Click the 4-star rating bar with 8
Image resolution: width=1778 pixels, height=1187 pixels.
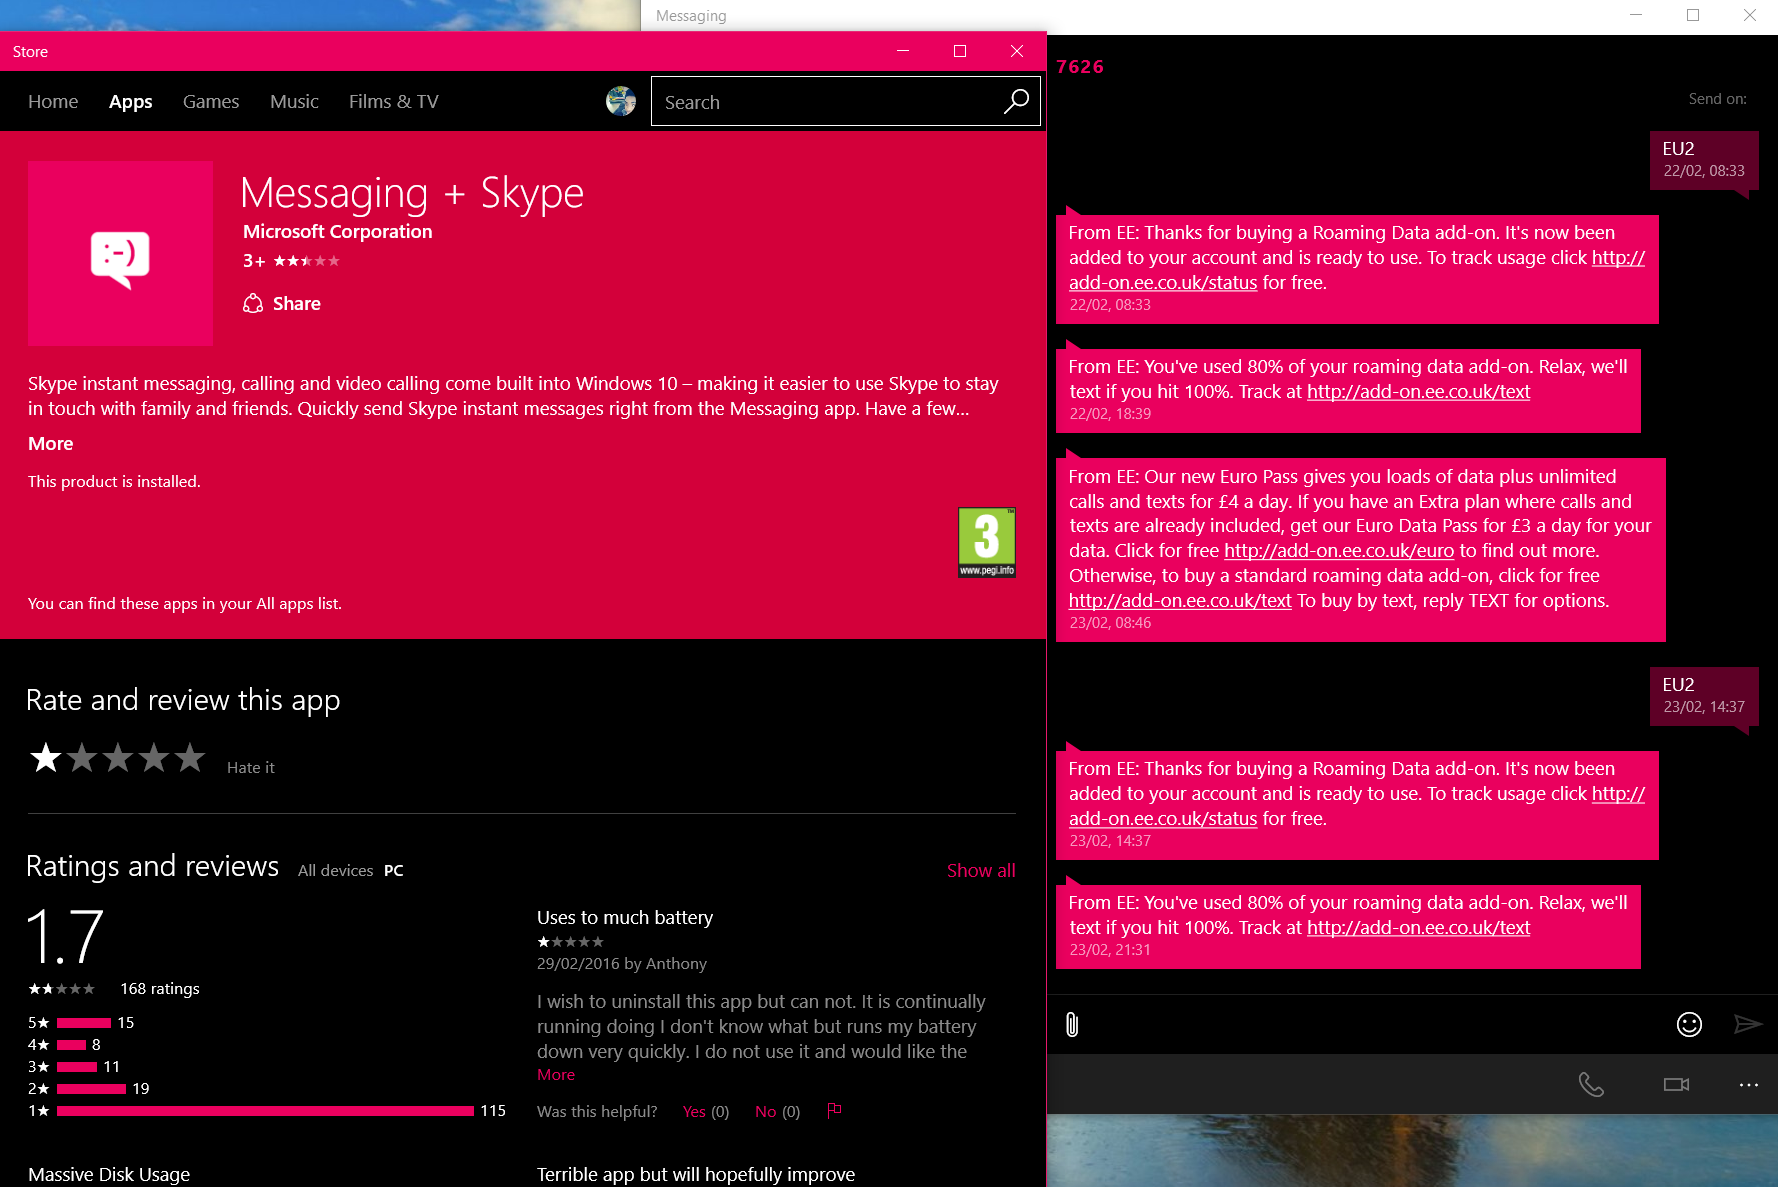pyautogui.click(x=72, y=1044)
